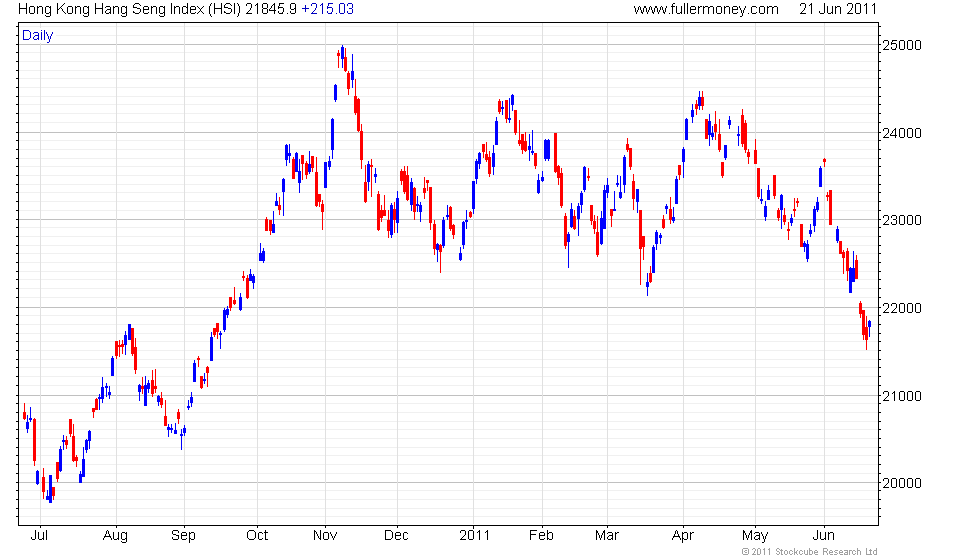This screenshot has width=960, height=560.
Task: Select the index value 21845.9
Action: point(271,9)
